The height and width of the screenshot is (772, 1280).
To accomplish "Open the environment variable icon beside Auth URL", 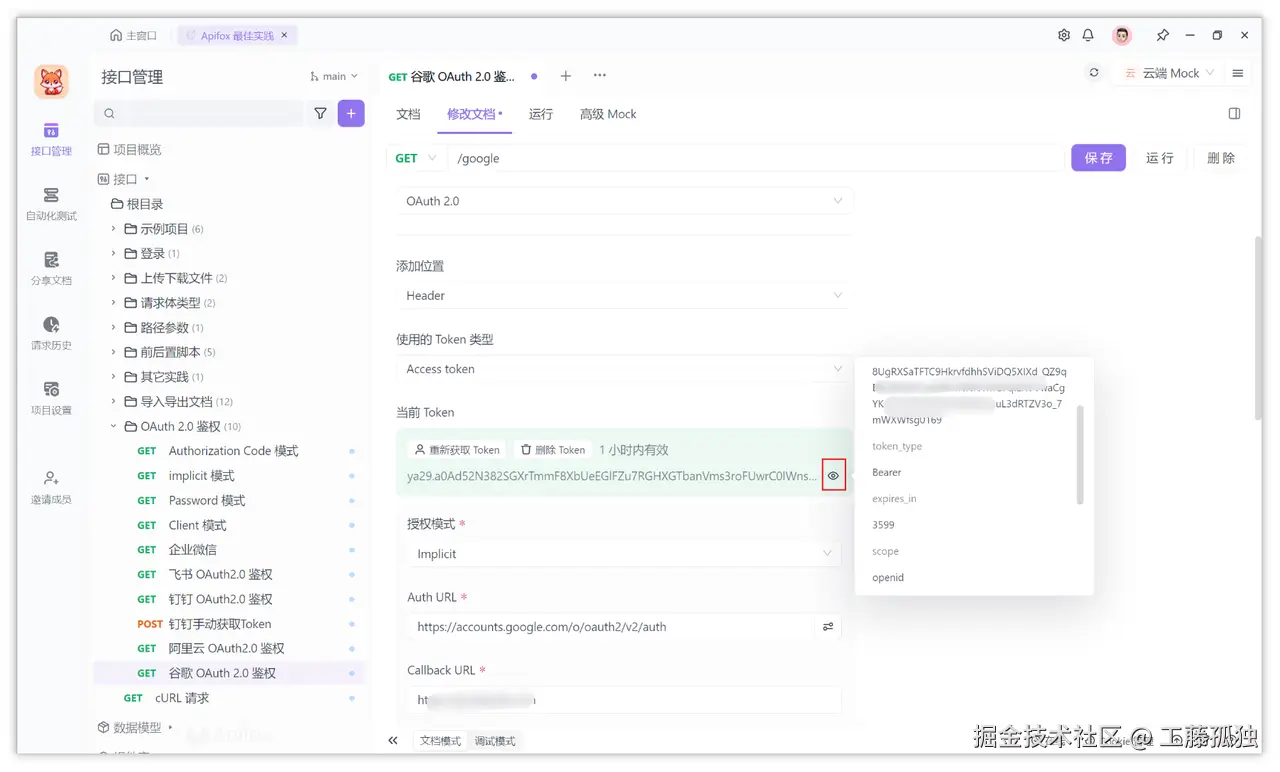I will pos(827,626).
